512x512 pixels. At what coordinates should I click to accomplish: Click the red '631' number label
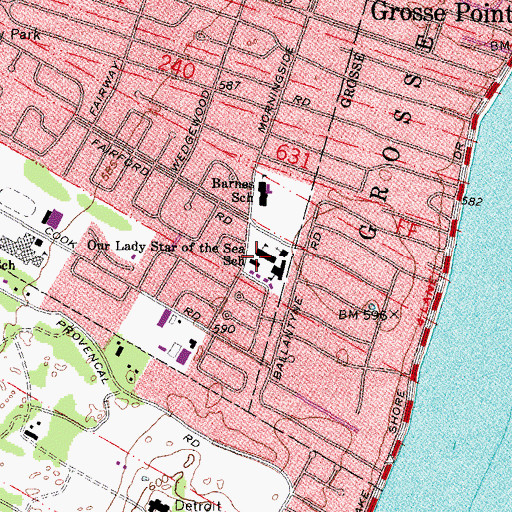point(293,156)
